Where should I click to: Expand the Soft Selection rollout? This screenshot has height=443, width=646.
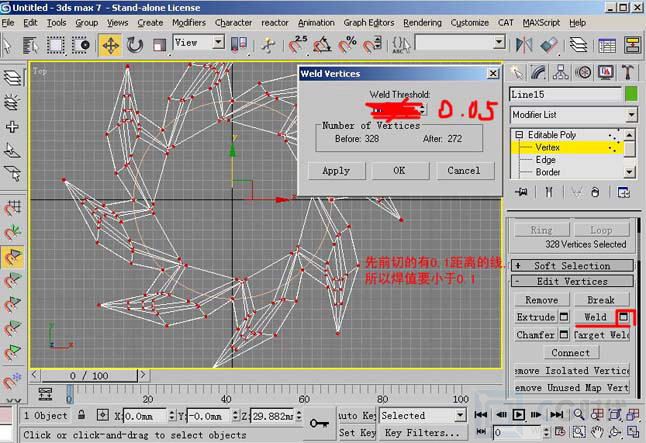tap(572, 266)
